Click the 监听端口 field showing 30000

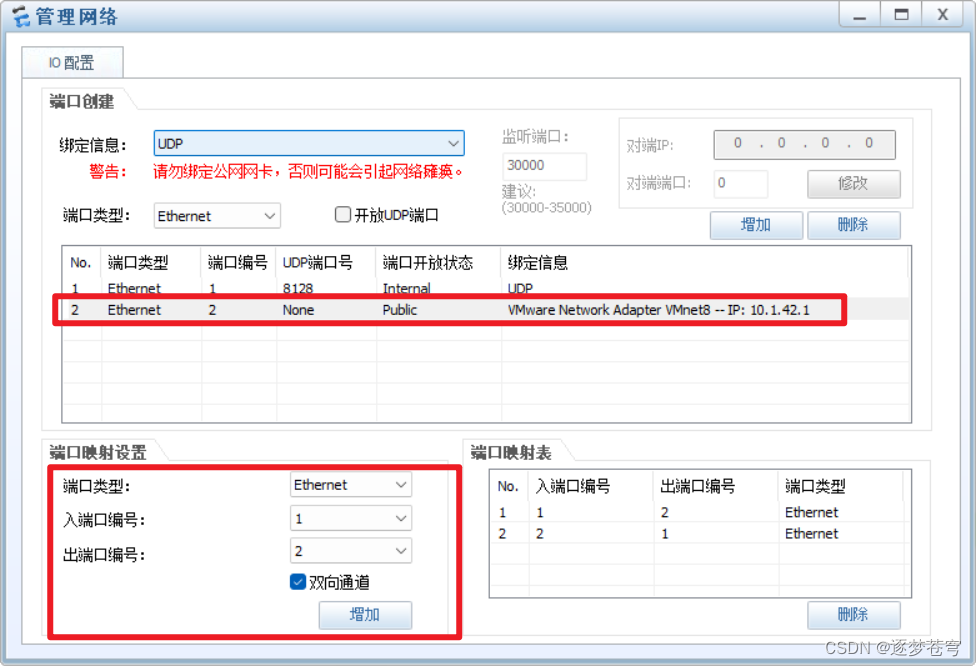tap(544, 166)
